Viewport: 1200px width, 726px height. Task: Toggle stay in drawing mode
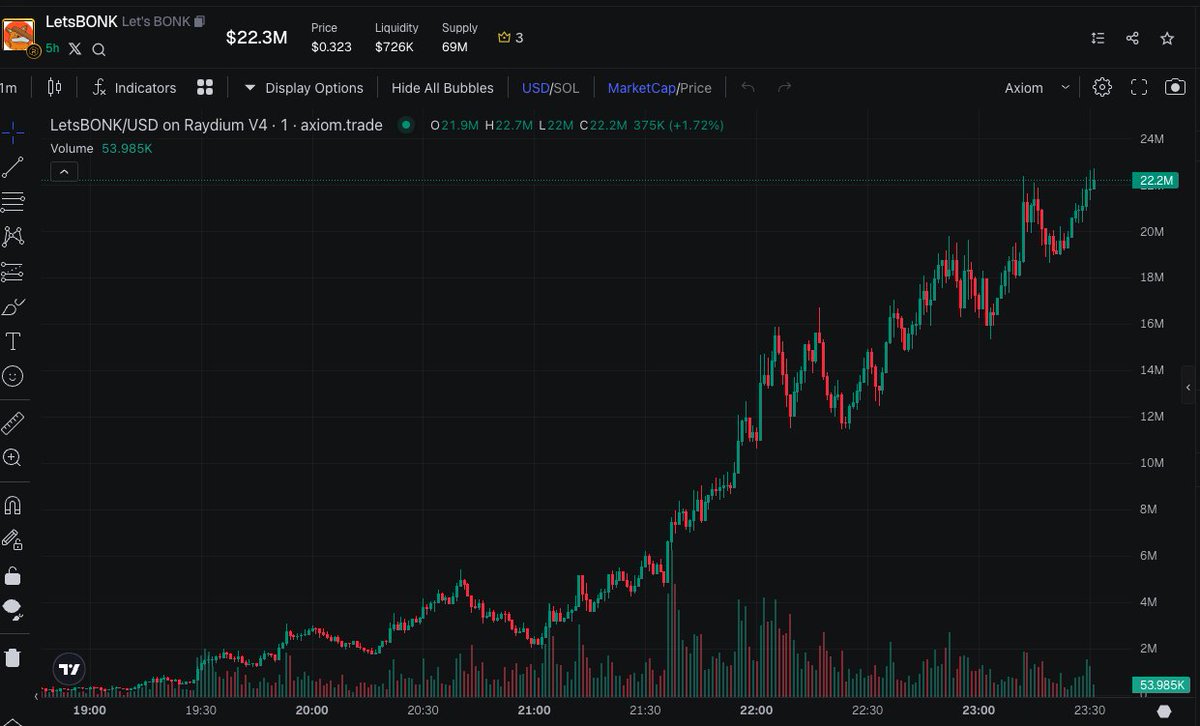pyautogui.click(x=12, y=540)
